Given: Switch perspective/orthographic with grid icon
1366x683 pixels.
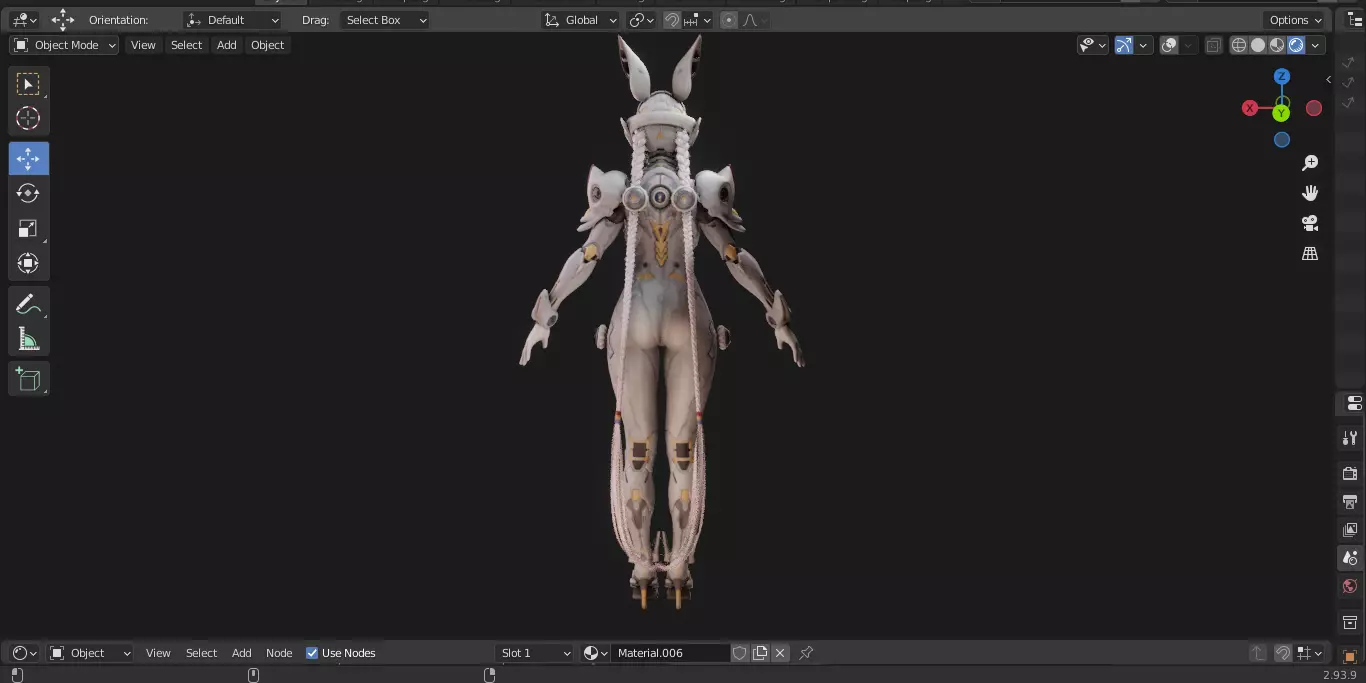Looking at the screenshot, I should click(x=1310, y=253).
